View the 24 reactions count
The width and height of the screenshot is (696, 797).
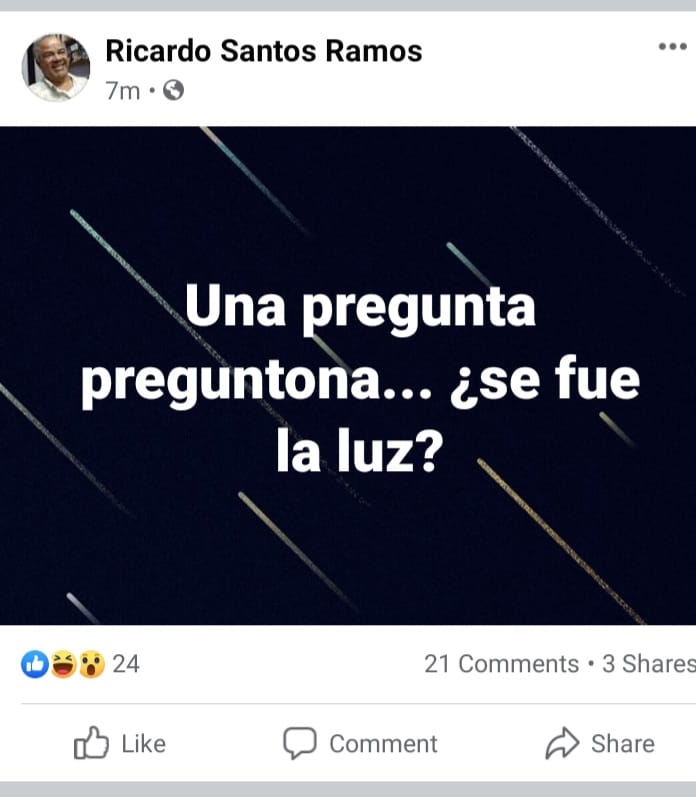pyautogui.click(x=126, y=664)
